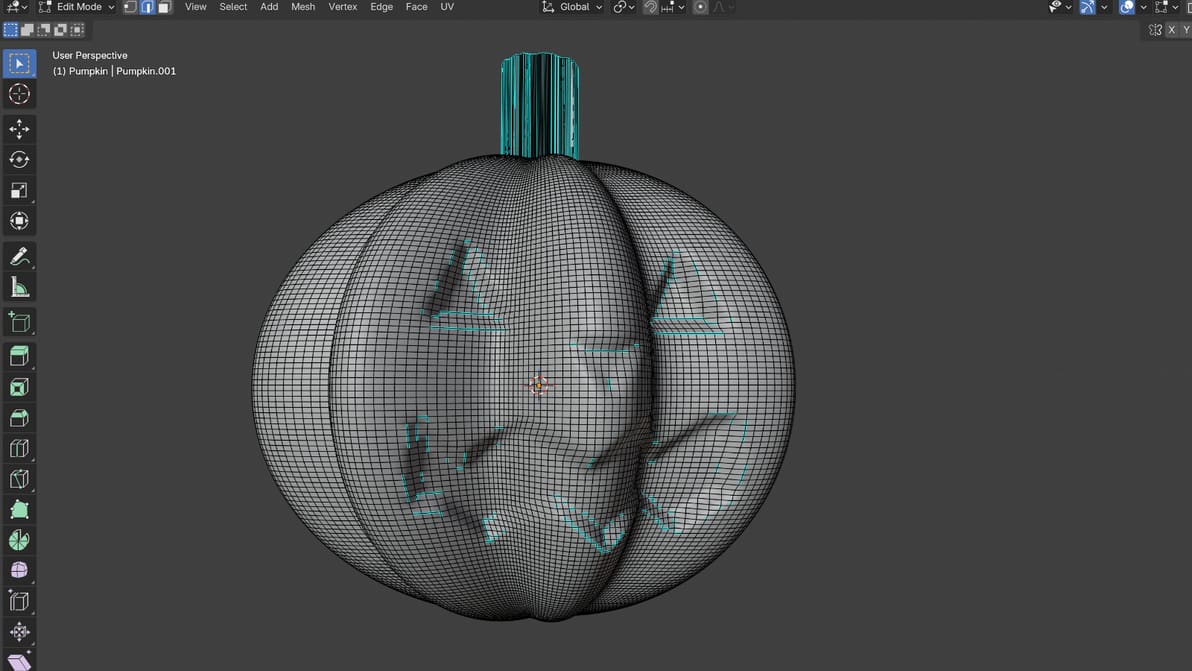Select the Shrink/Fatten tool

pyautogui.click(x=19, y=631)
